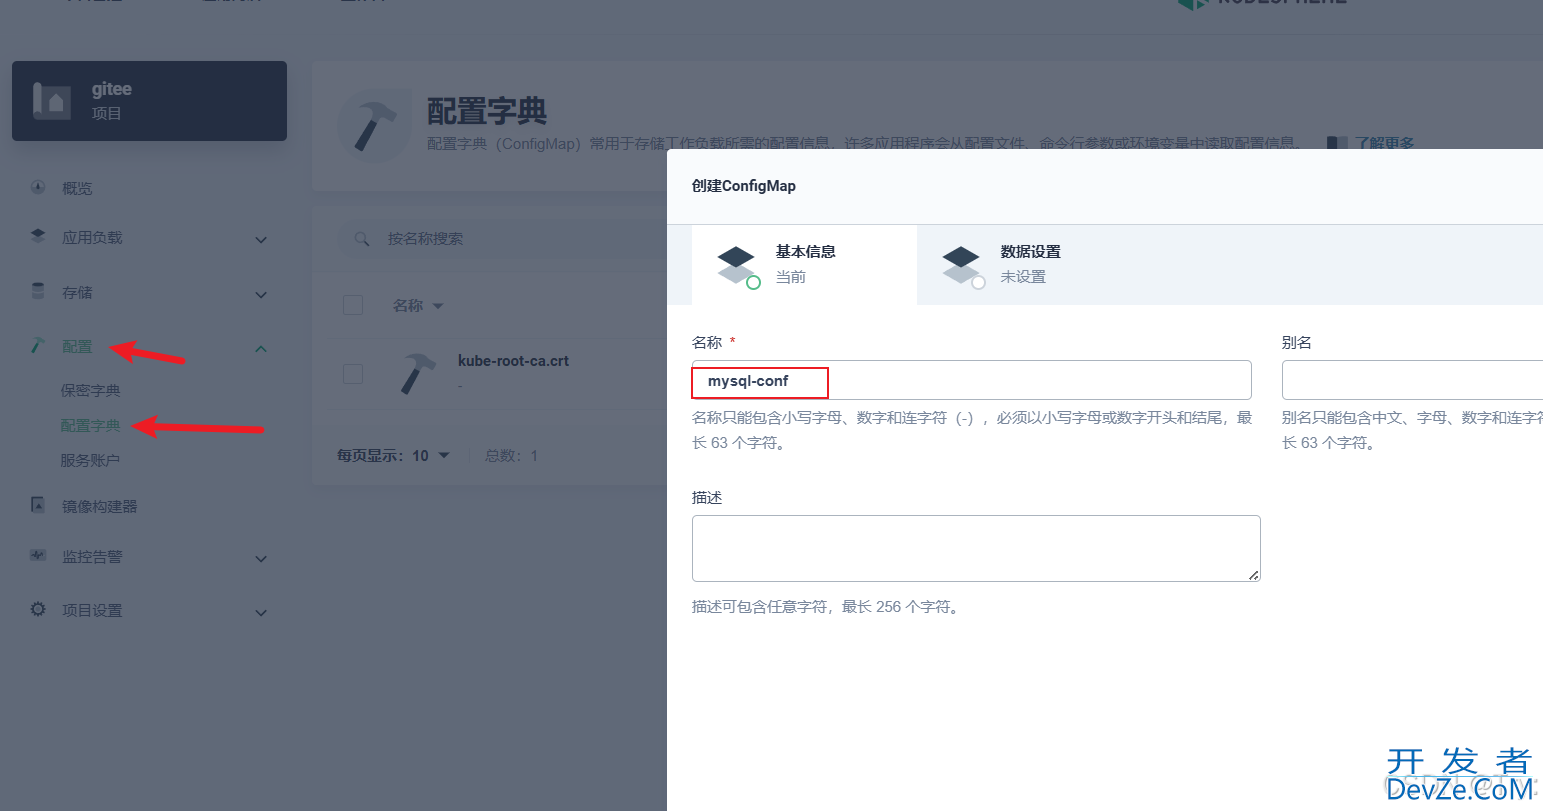Screen dimensions: 1543x811
Task: Click the 名称 input with mysql-conf
Action: tap(971, 380)
